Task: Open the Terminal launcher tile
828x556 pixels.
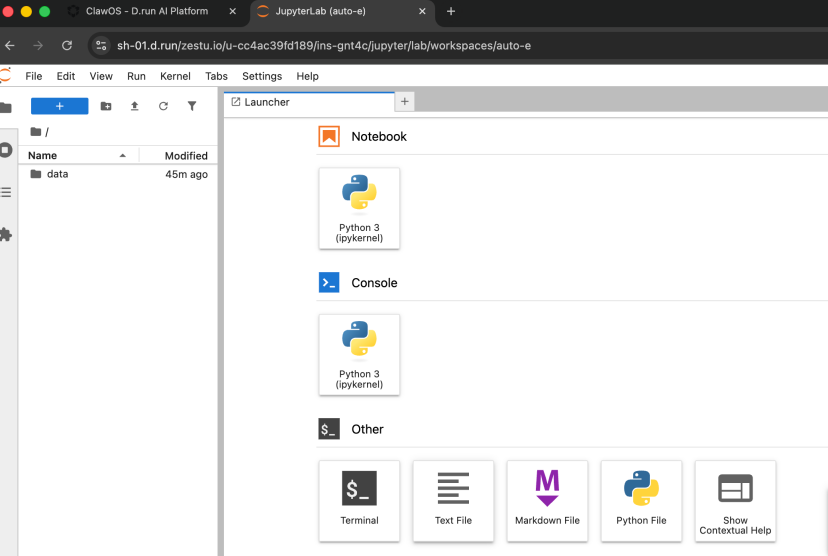Action: click(359, 500)
